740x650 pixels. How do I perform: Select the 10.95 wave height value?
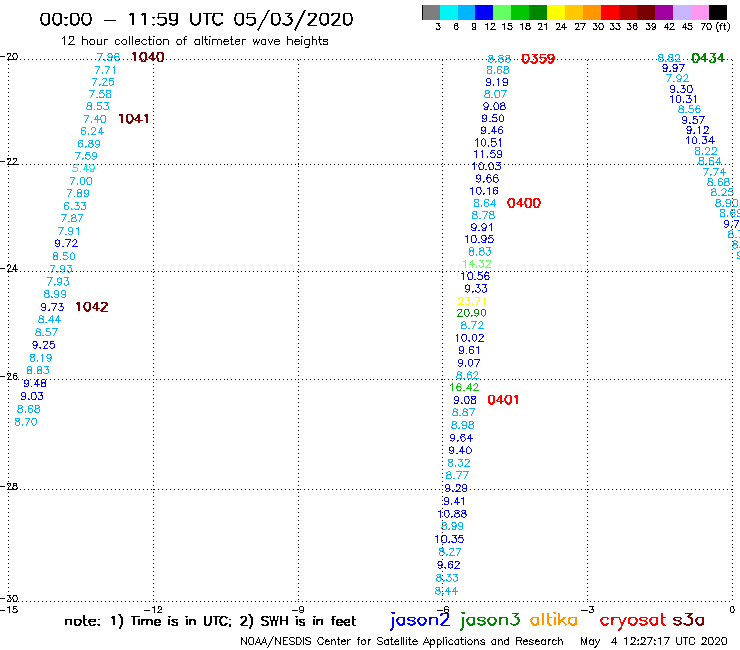(479, 240)
